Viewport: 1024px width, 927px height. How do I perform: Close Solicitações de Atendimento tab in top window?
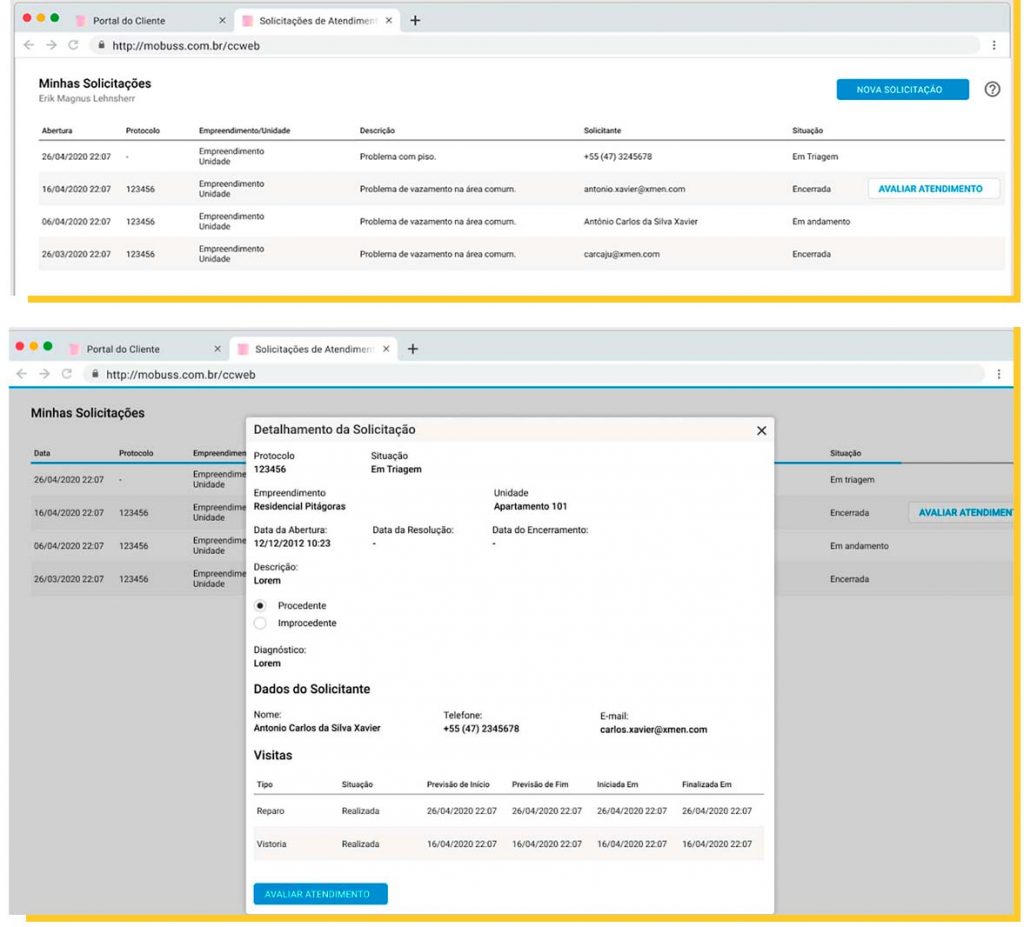[389, 21]
